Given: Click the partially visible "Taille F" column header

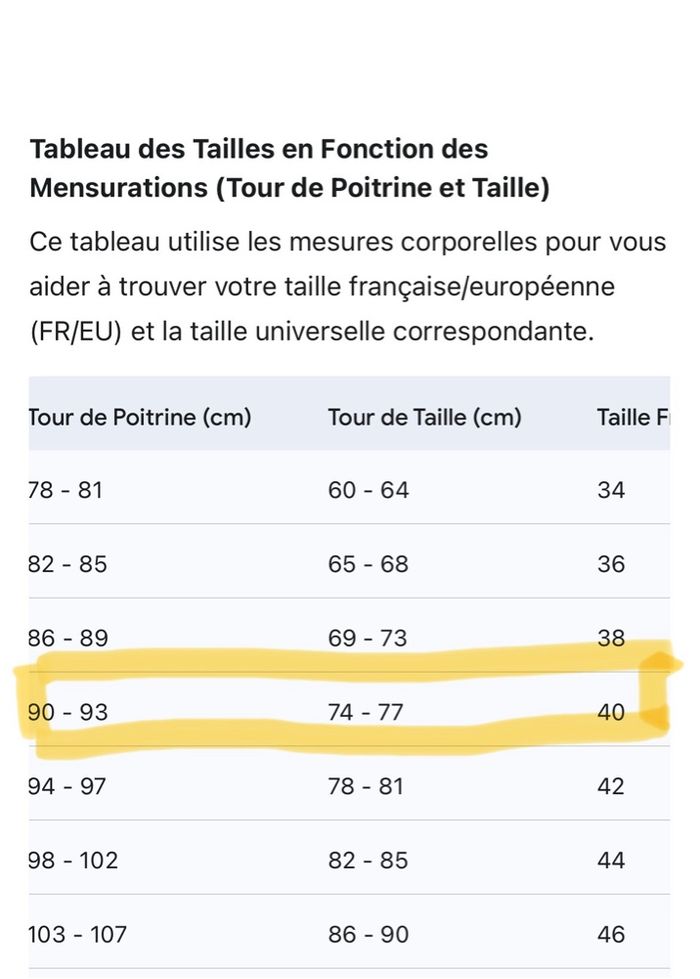Looking at the screenshot, I should (632, 417).
